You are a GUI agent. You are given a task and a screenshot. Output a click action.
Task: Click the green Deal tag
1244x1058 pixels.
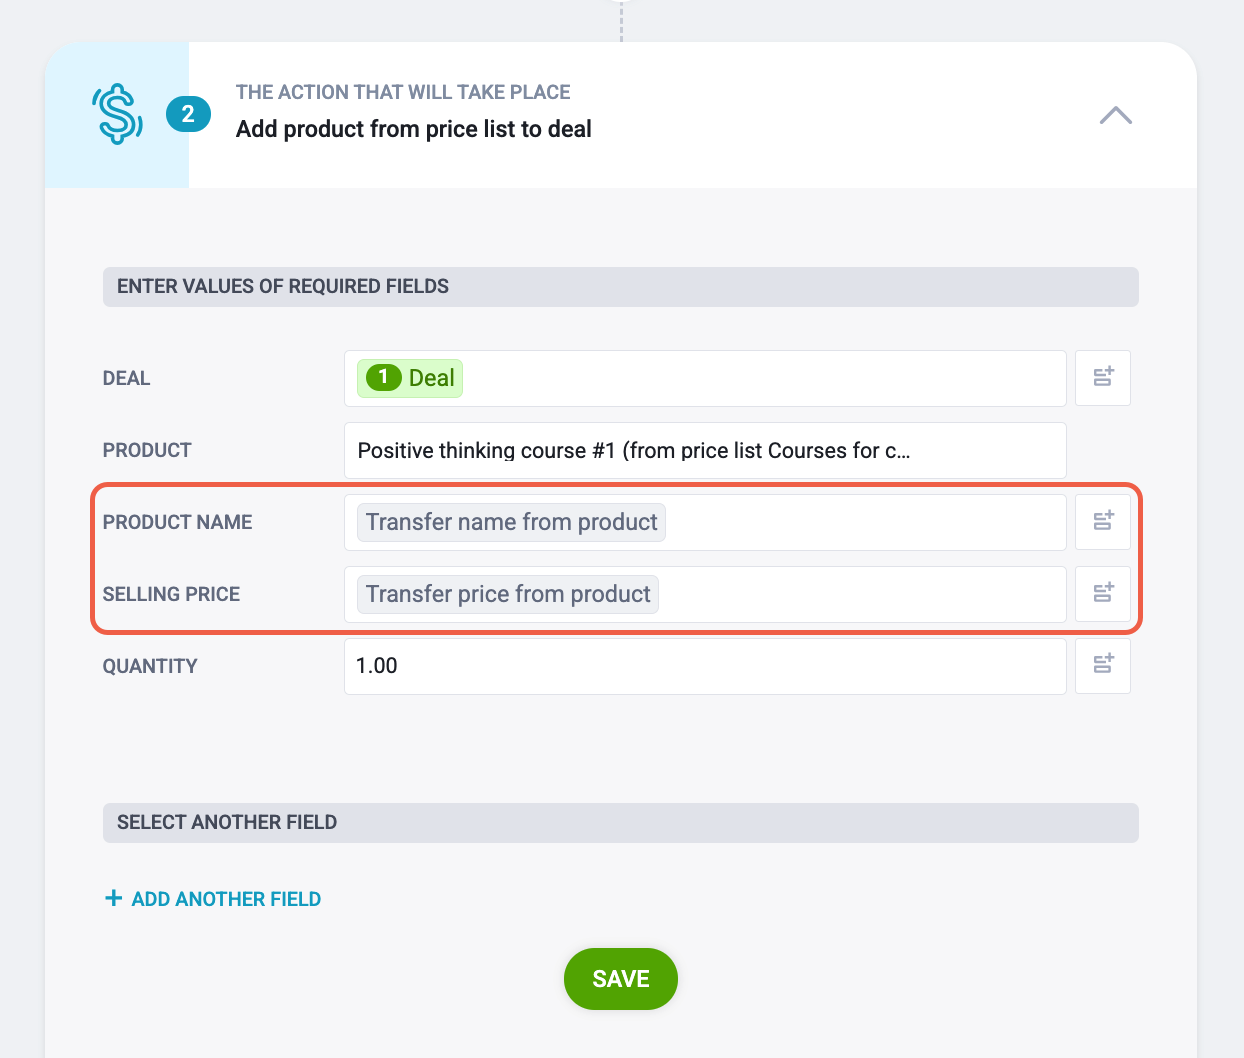410,378
